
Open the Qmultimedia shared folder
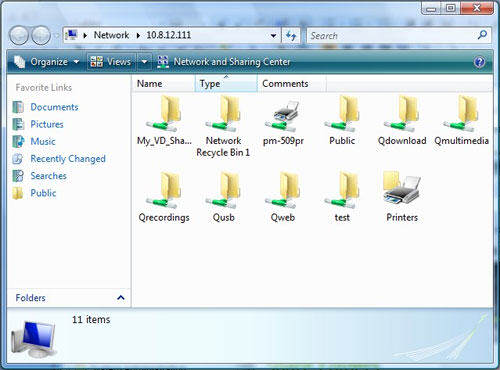tap(462, 121)
